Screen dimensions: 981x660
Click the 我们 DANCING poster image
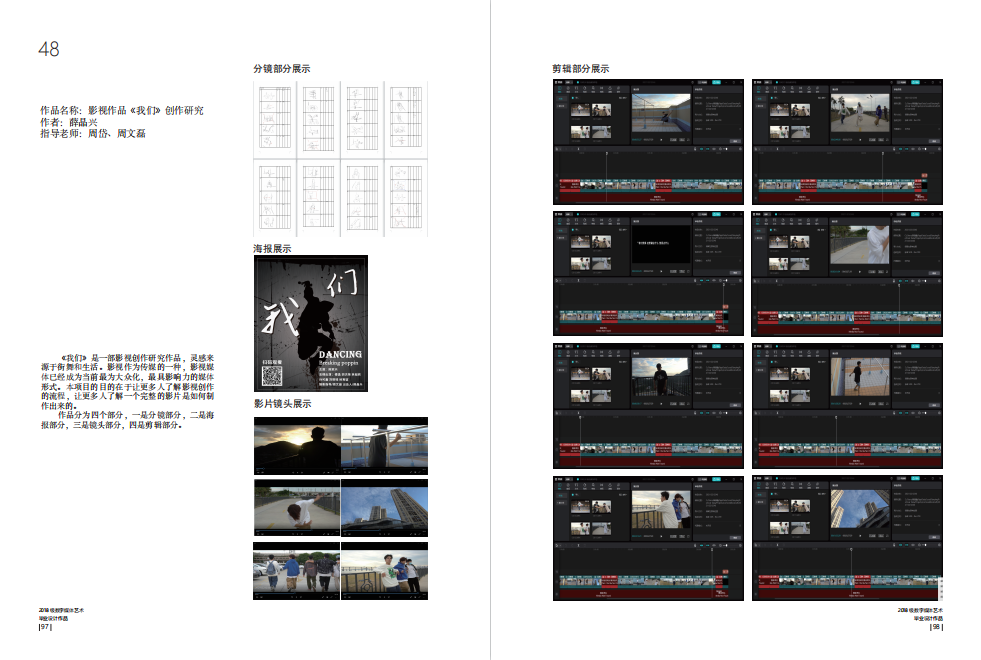point(310,323)
